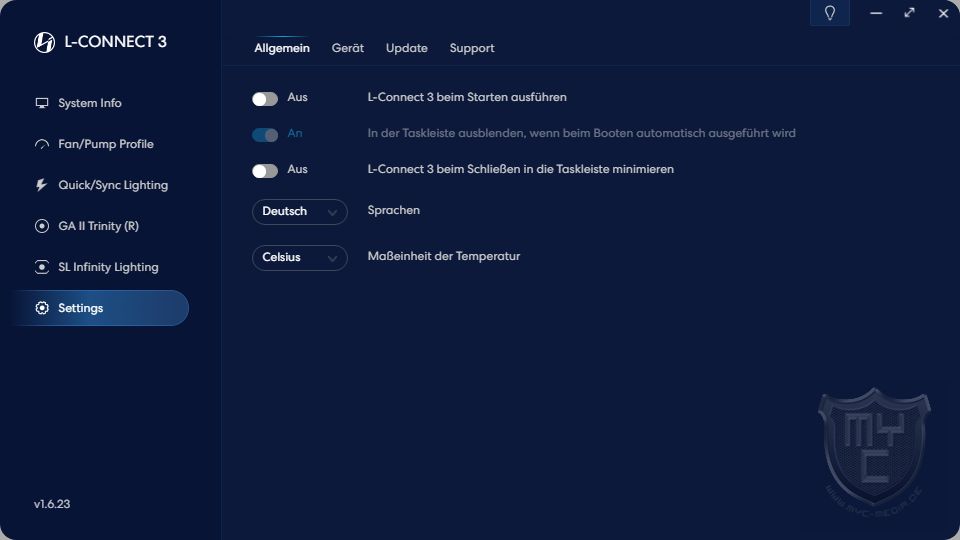
Task: Click the SL Infinity Lighting fan icon
Action: coord(42,267)
